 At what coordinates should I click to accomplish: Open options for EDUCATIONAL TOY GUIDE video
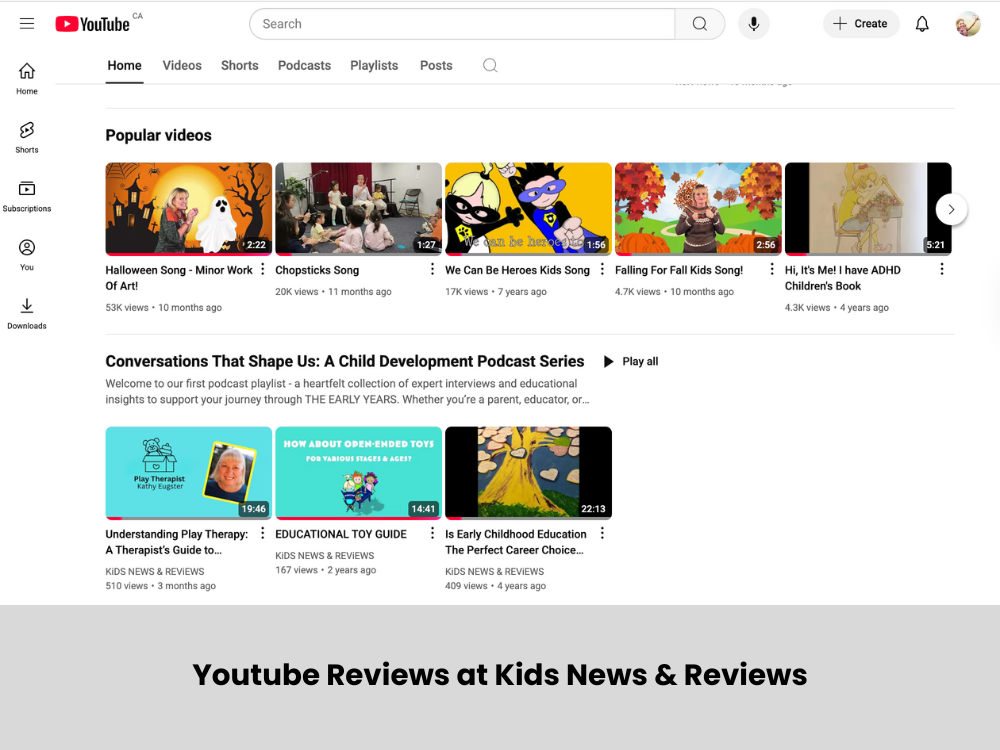432,533
